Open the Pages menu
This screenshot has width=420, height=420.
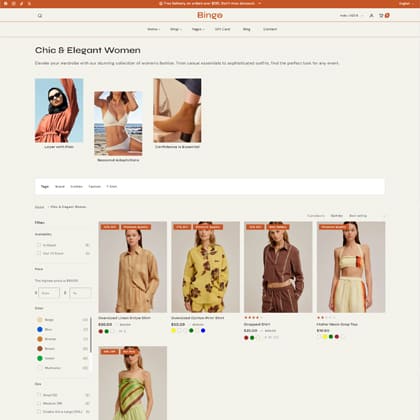tap(198, 29)
